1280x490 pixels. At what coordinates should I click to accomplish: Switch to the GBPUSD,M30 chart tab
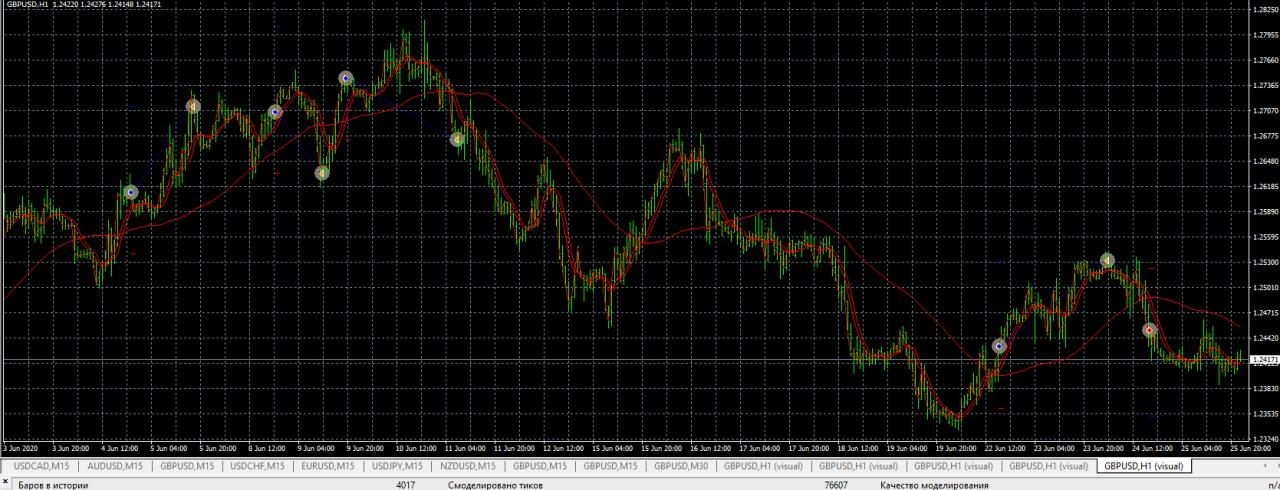[x=681, y=466]
